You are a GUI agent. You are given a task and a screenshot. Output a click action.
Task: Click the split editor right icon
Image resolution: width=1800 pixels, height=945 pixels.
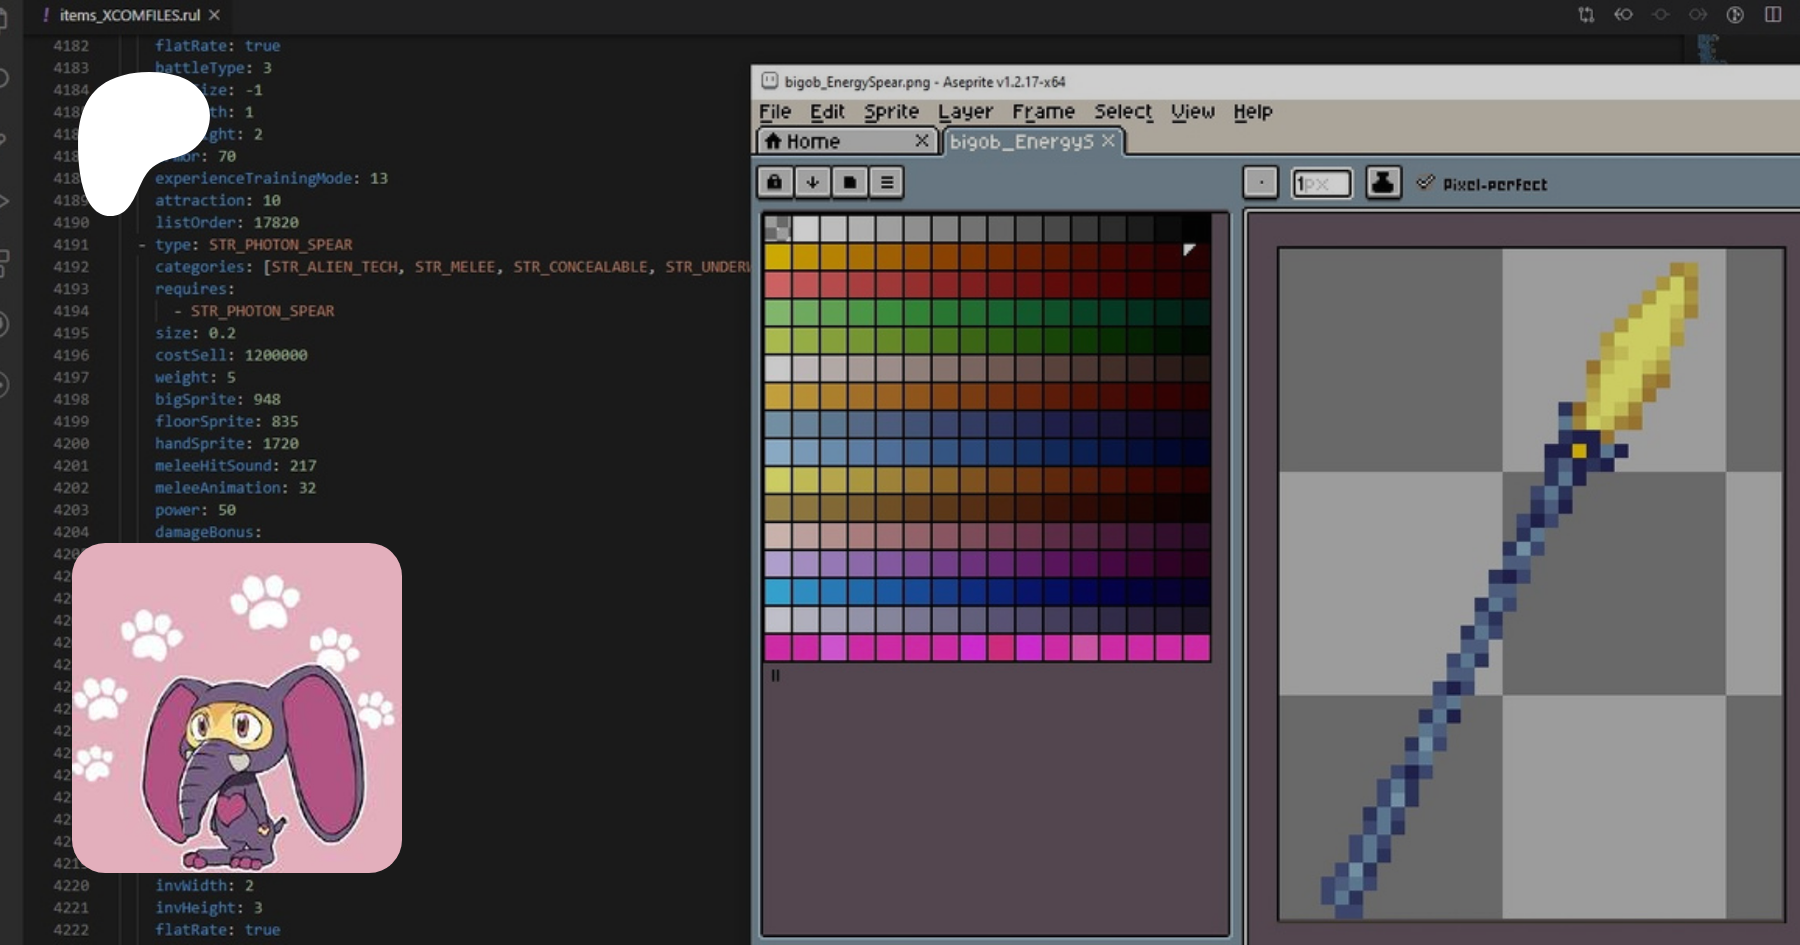[1773, 14]
